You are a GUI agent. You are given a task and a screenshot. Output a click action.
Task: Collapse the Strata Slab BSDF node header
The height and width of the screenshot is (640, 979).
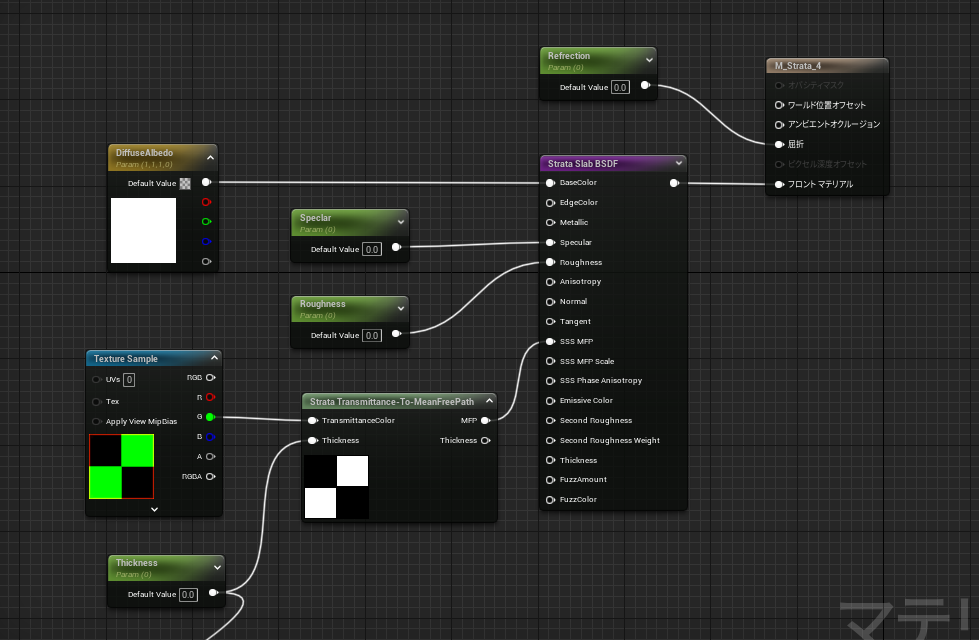[x=679, y=163]
